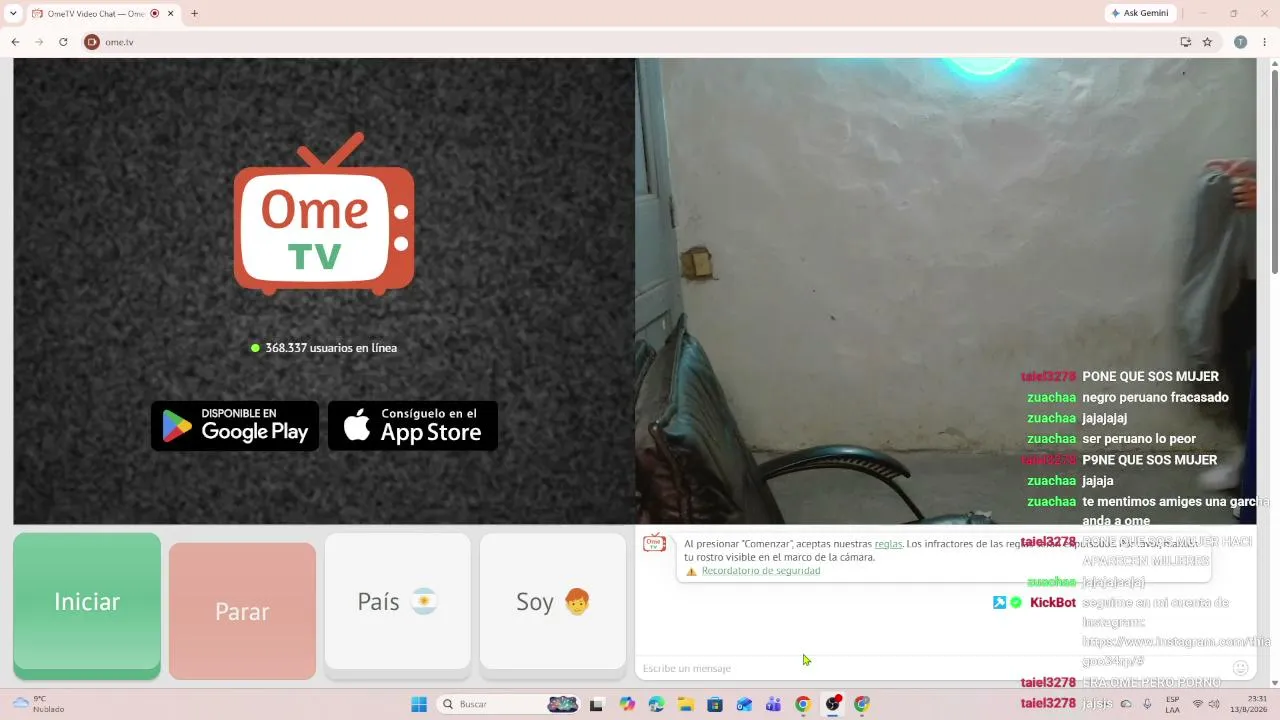Click the microphone tray icon
The image size is (1280, 720).
click(x=1147, y=704)
